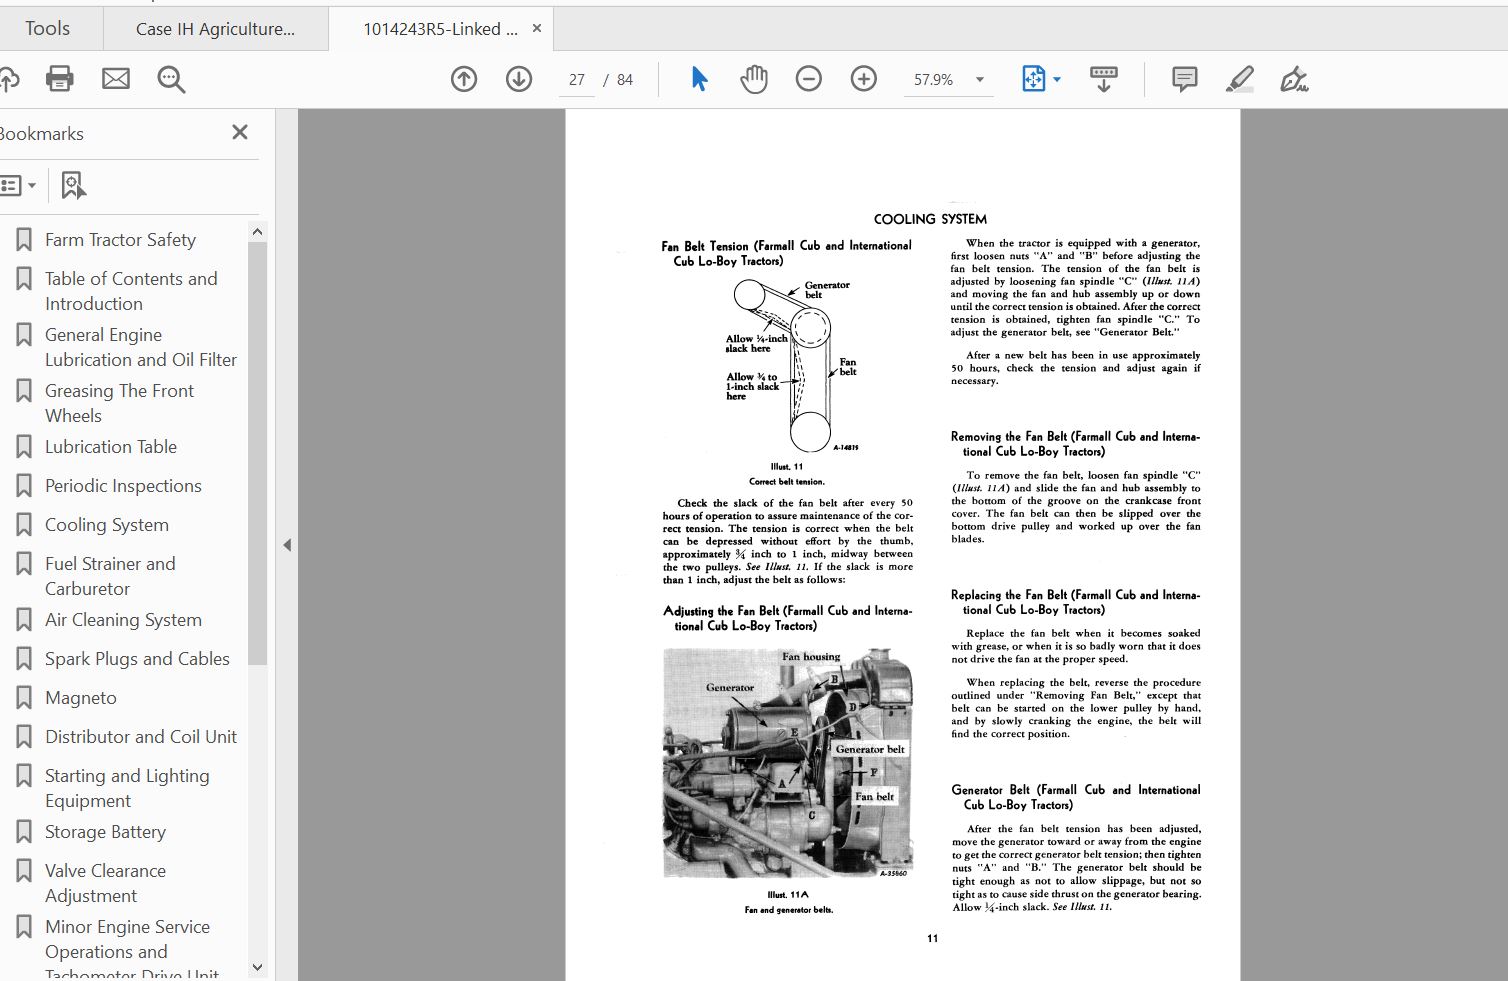
Task: Open the Add comment sticky note tool
Action: pyautogui.click(x=1184, y=79)
